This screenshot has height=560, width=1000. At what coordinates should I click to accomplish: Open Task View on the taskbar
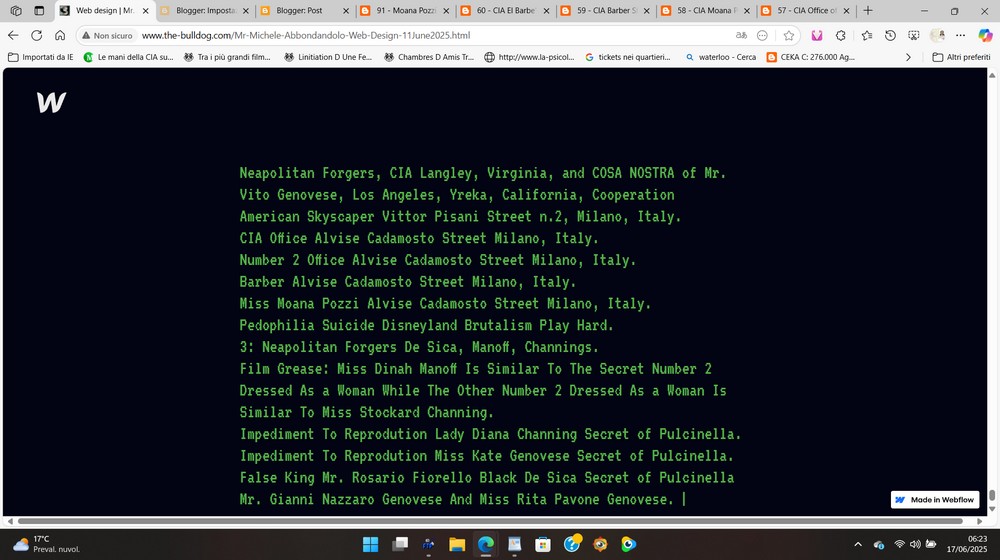click(x=400, y=544)
